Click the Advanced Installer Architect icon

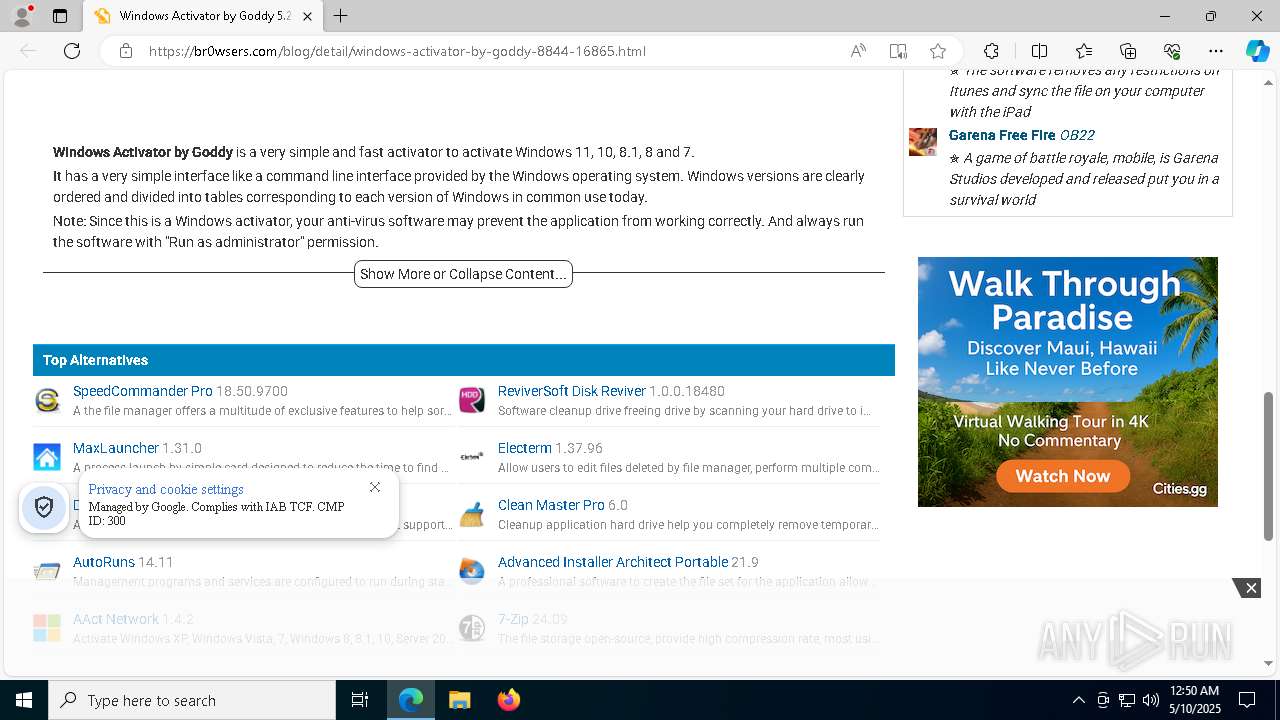[472, 571]
